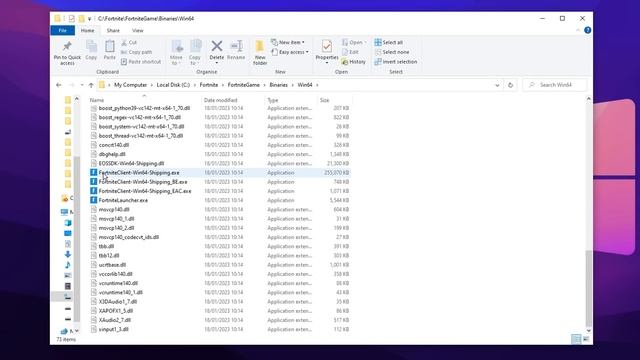Click the Refresh button
Viewport: 640px width, 360px height.
click(x=510, y=85)
